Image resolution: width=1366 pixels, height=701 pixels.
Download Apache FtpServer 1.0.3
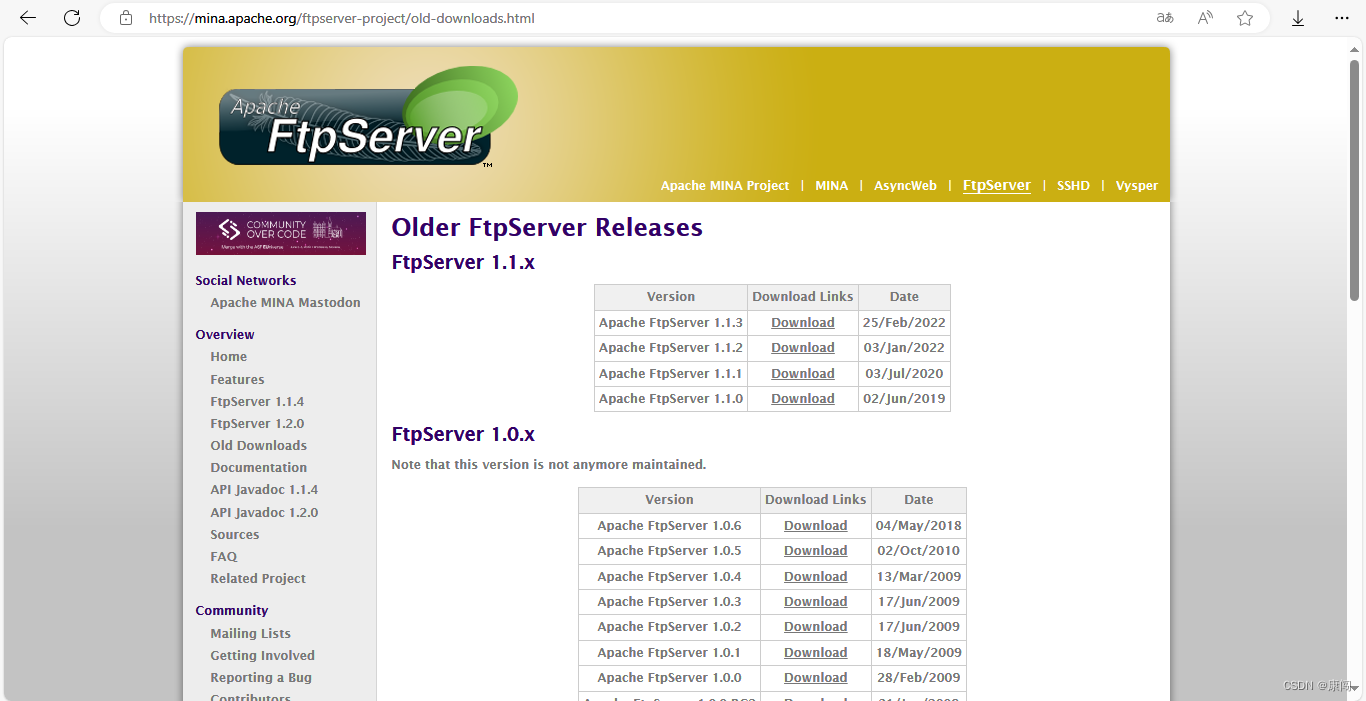(x=815, y=601)
